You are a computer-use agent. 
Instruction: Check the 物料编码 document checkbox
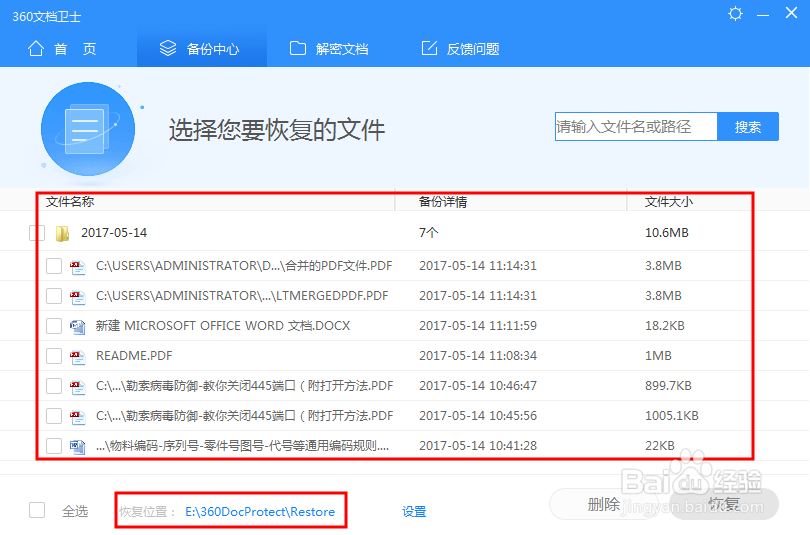54,446
